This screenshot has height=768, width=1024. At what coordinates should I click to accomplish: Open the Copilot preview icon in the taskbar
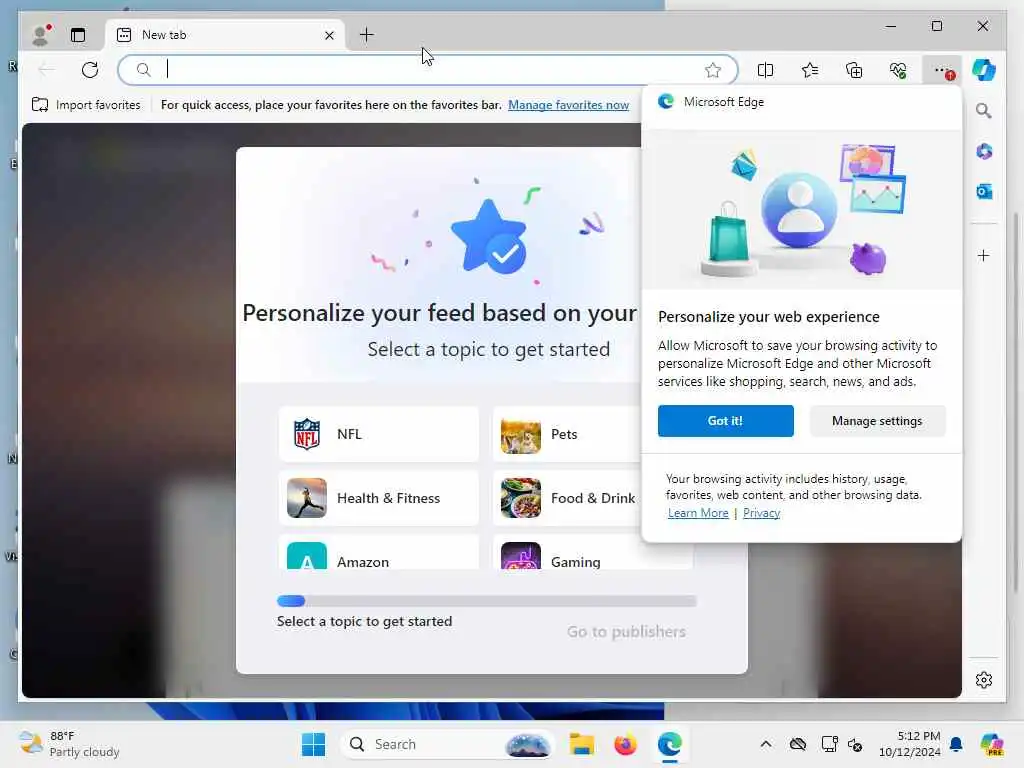991,744
